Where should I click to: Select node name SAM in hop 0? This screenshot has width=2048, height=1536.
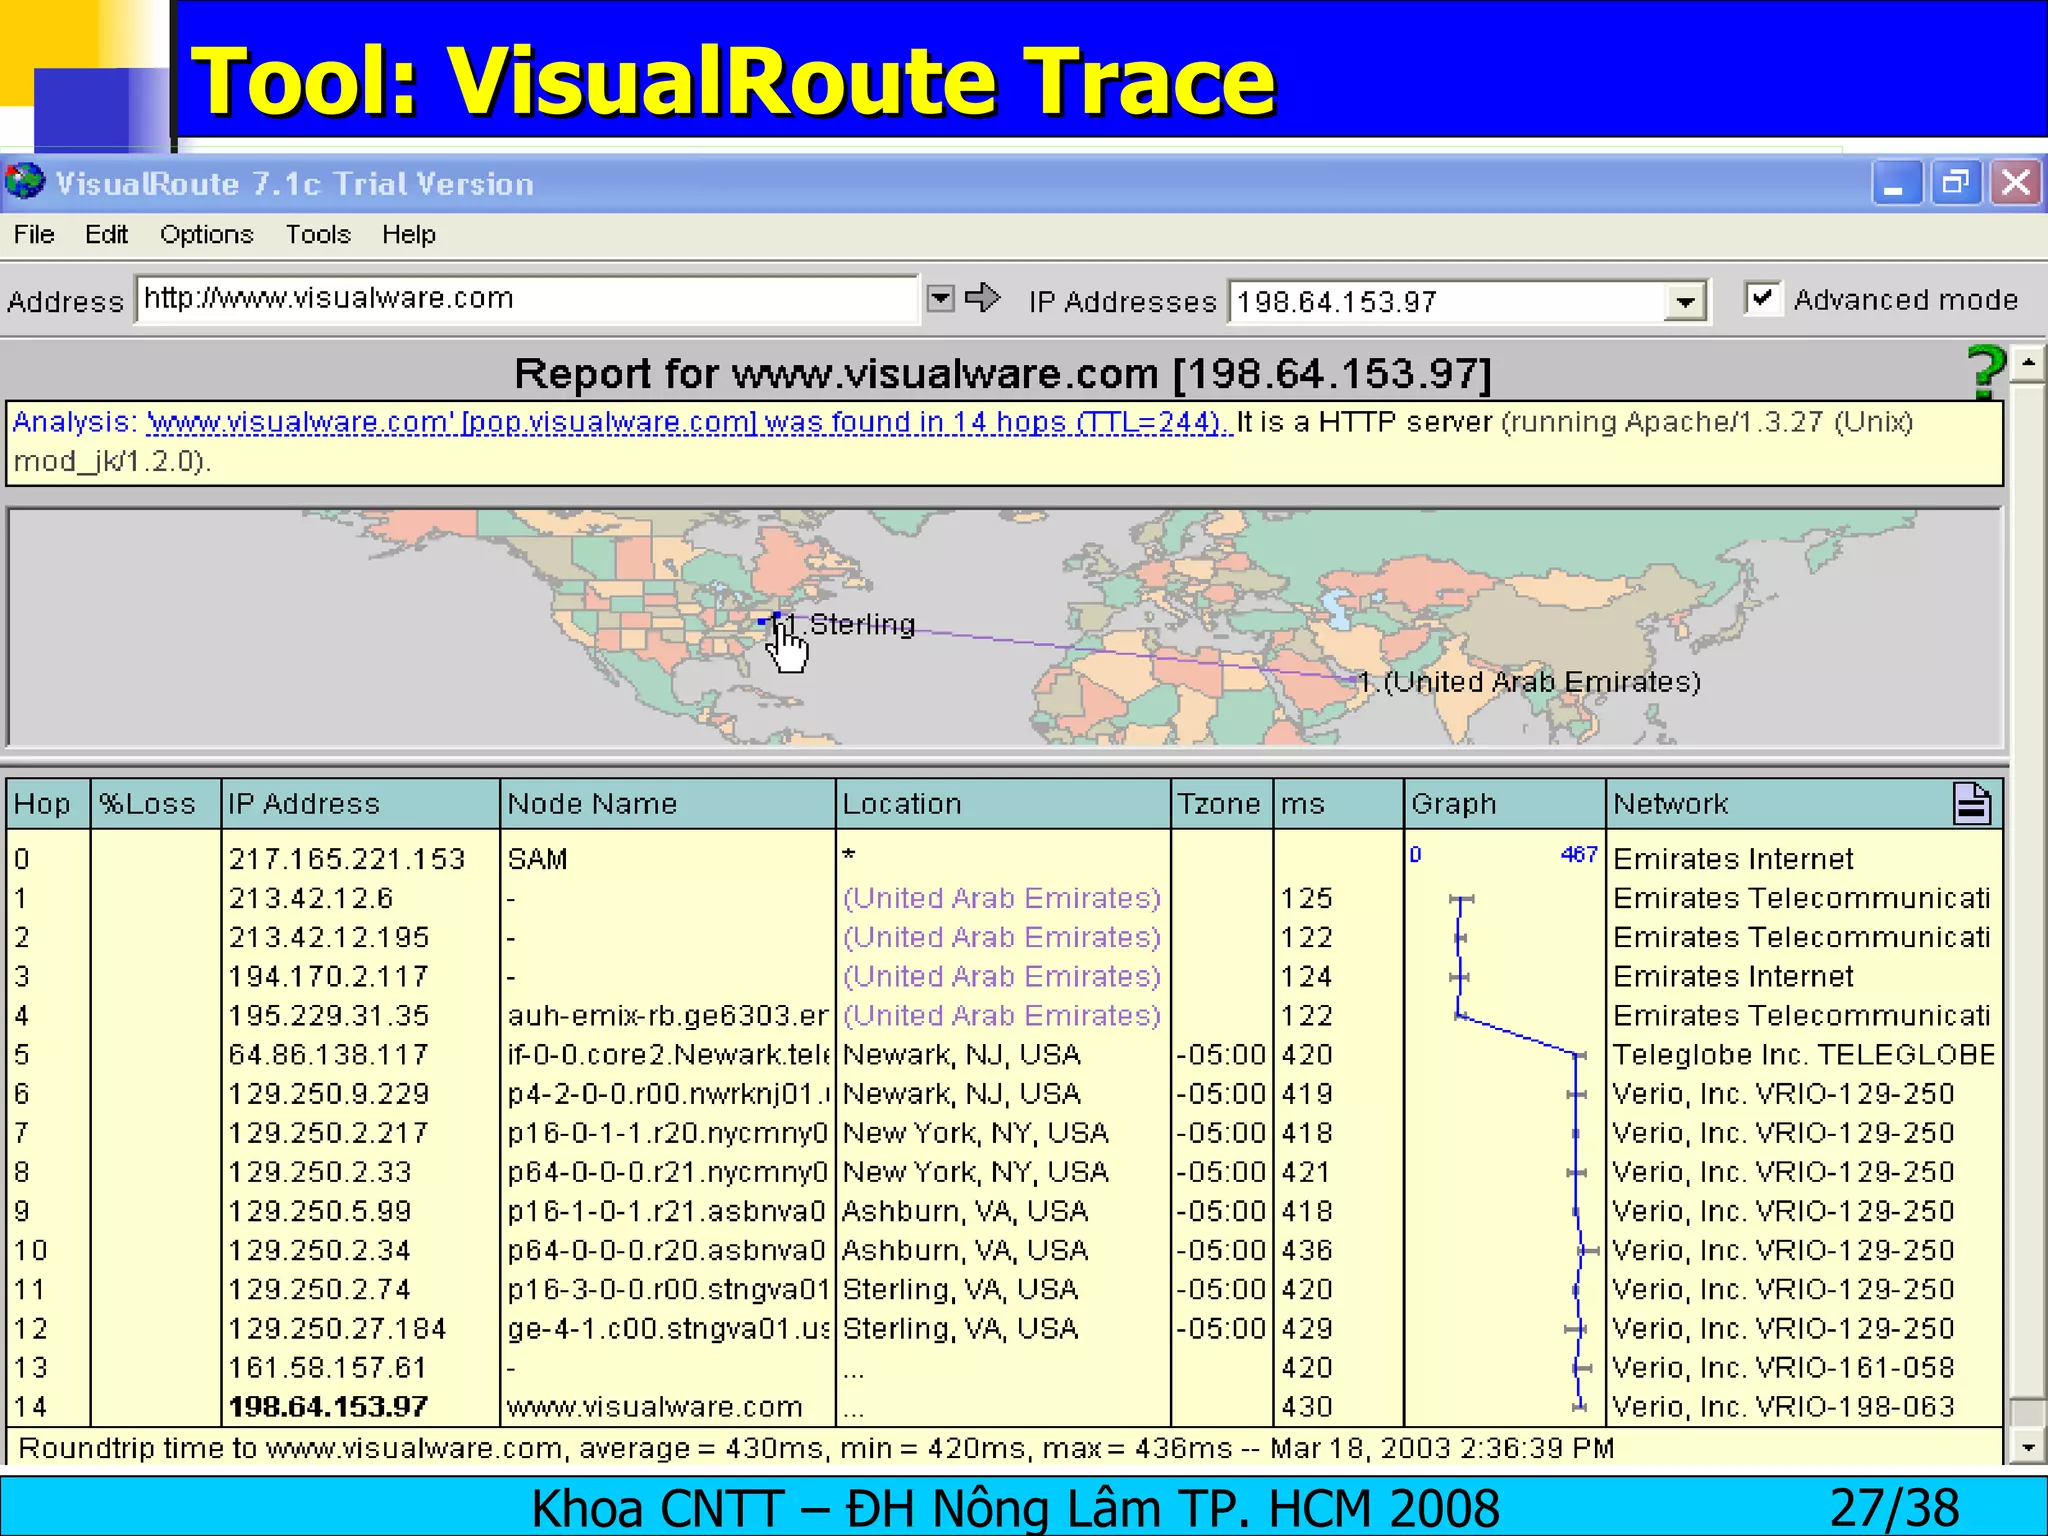click(538, 859)
